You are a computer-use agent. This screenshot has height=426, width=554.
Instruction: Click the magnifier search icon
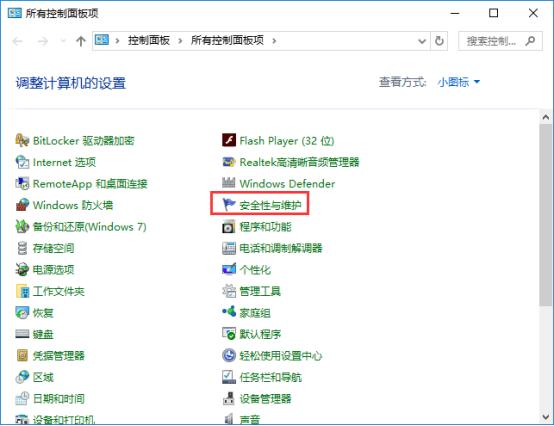click(530, 41)
